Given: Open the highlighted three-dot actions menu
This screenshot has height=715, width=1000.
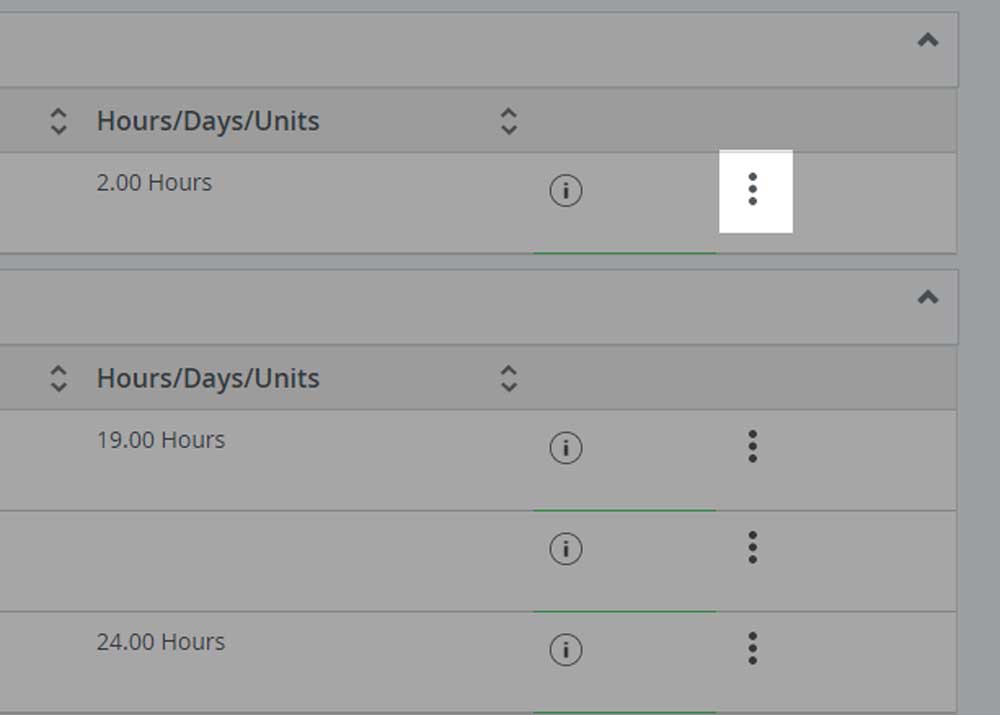Looking at the screenshot, I should [752, 190].
